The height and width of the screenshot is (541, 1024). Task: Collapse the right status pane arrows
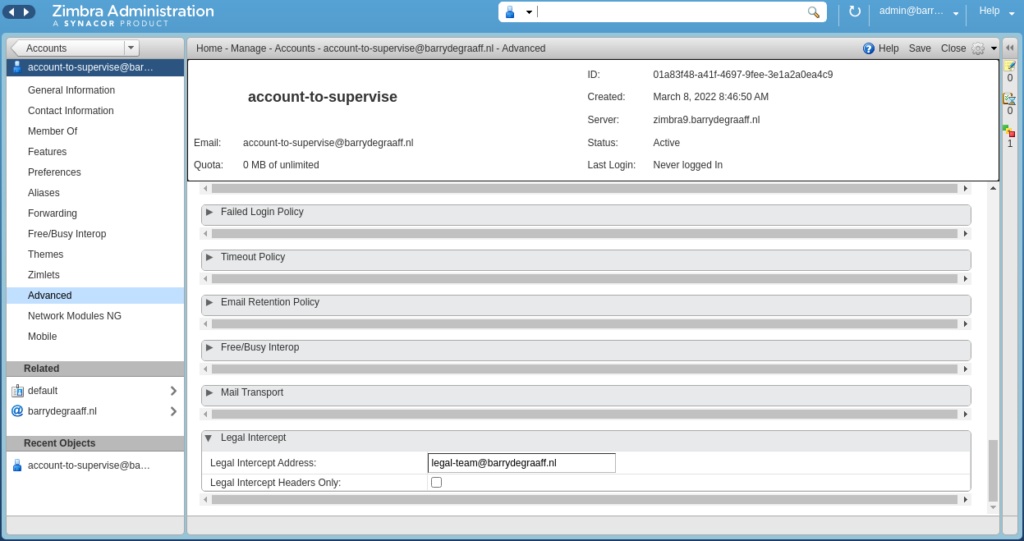pyautogui.click(x=1009, y=48)
